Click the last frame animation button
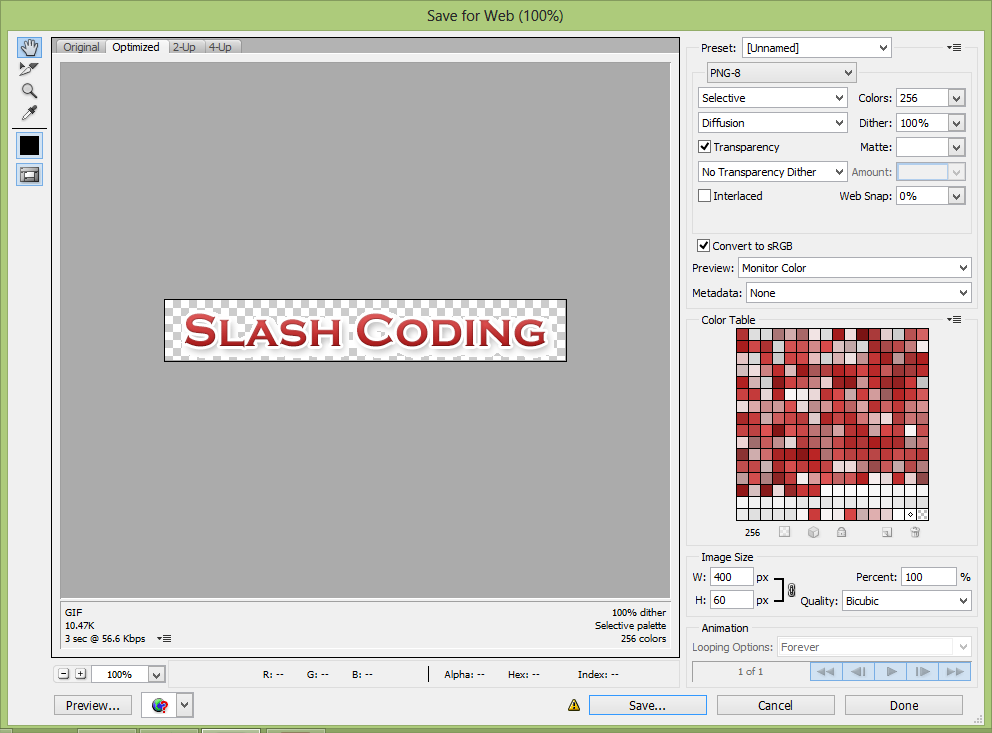 click(955, 671)
